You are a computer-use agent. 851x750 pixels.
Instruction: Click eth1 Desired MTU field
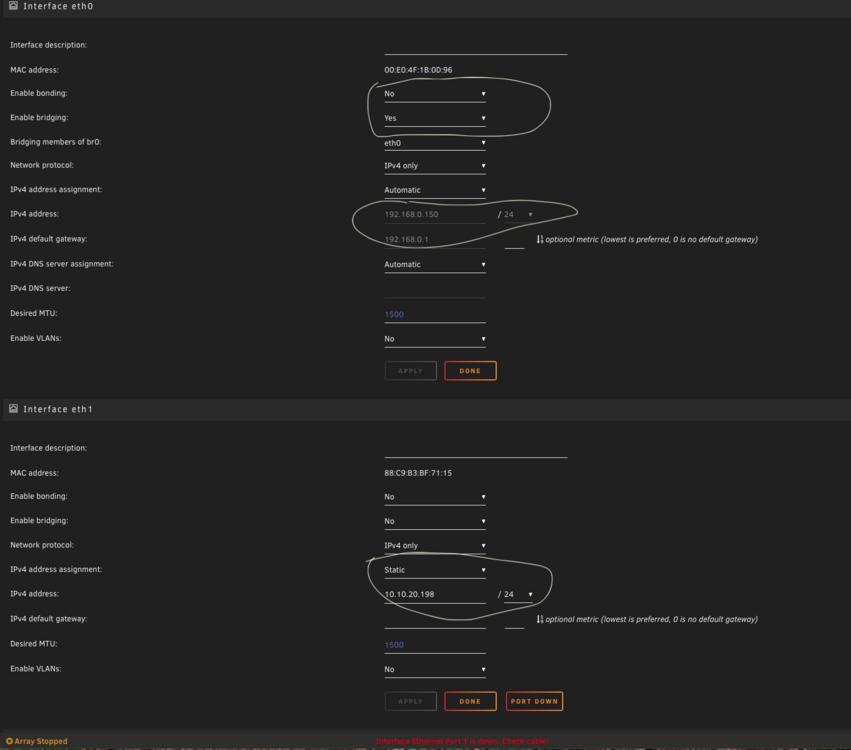(x=435, y=645)
